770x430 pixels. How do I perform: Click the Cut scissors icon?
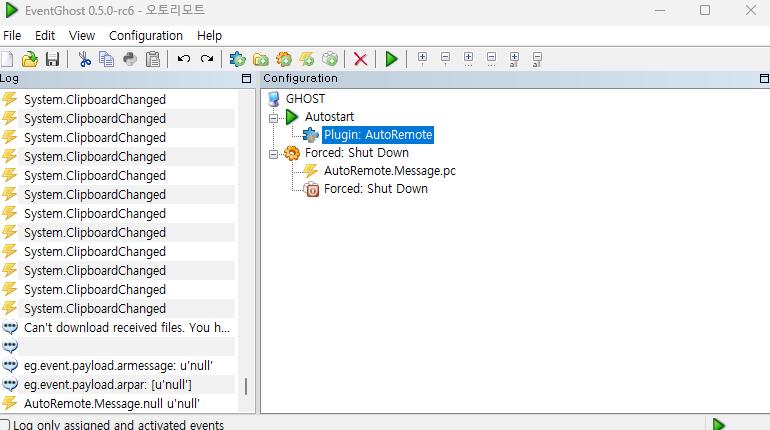[x=84, y=59]
